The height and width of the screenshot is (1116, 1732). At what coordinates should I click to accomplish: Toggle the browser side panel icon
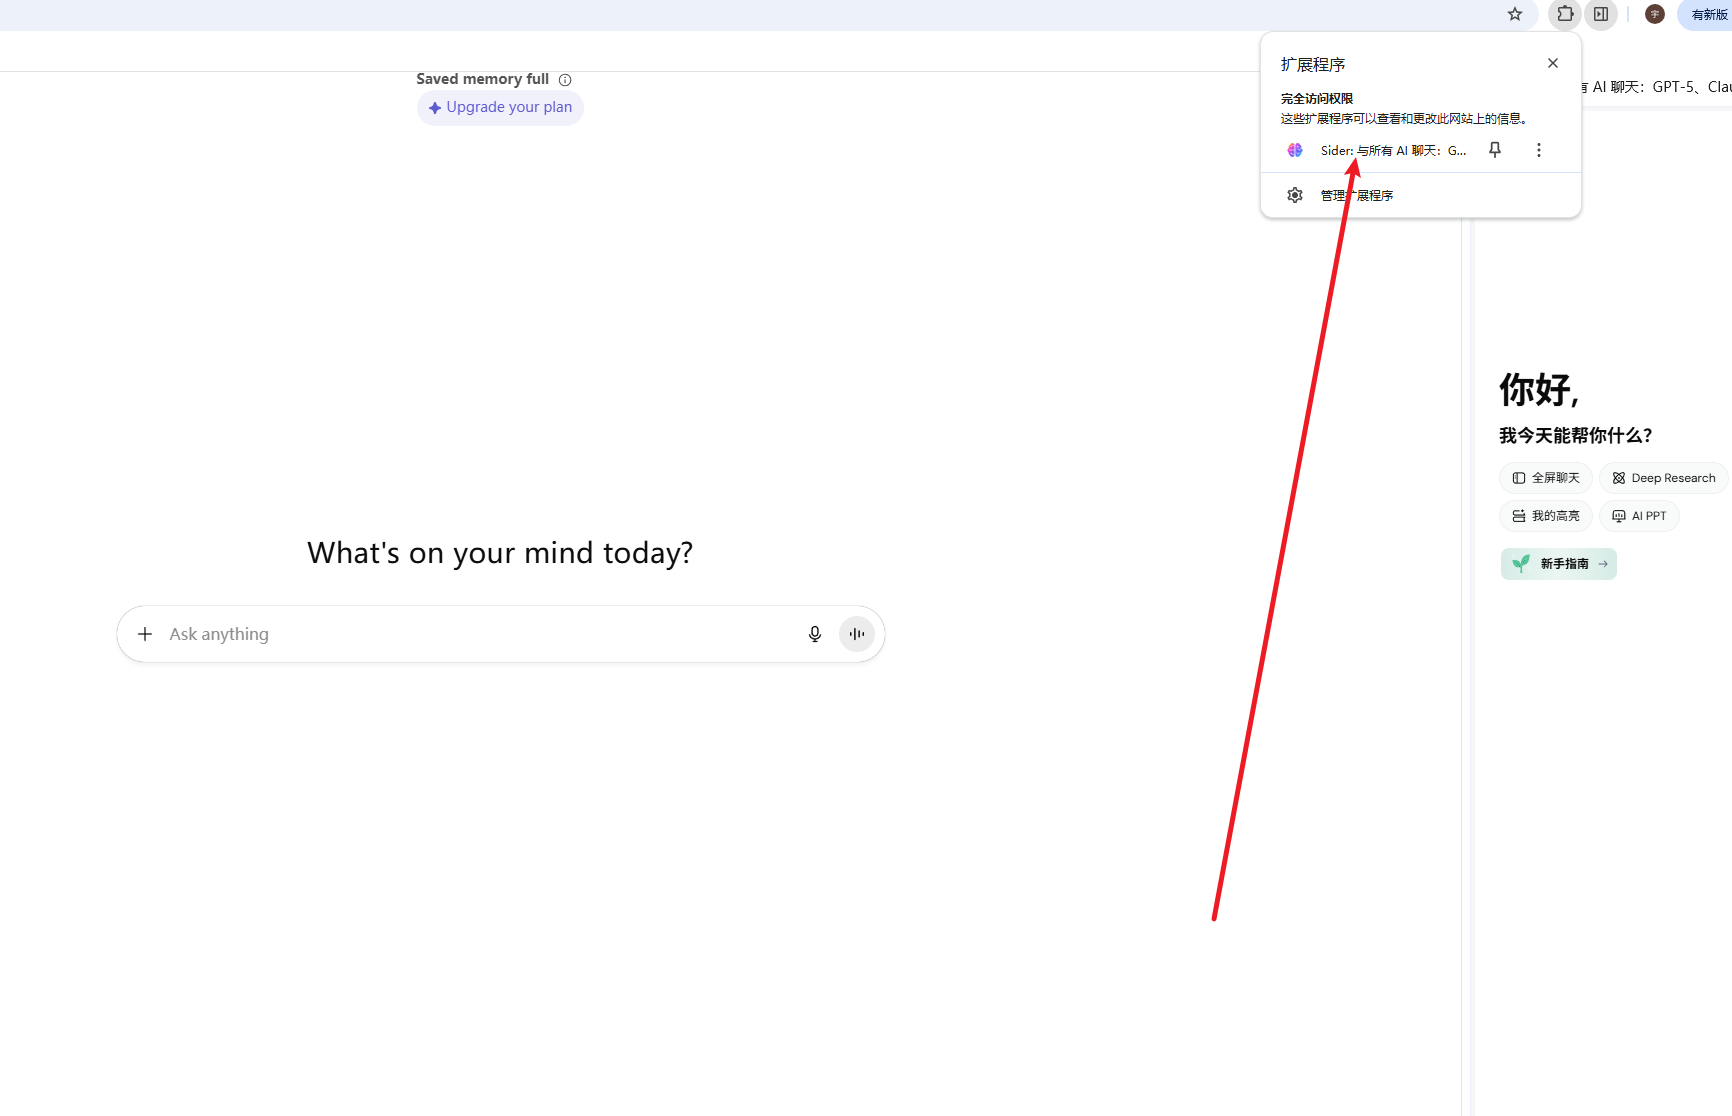coord(1601,14)
